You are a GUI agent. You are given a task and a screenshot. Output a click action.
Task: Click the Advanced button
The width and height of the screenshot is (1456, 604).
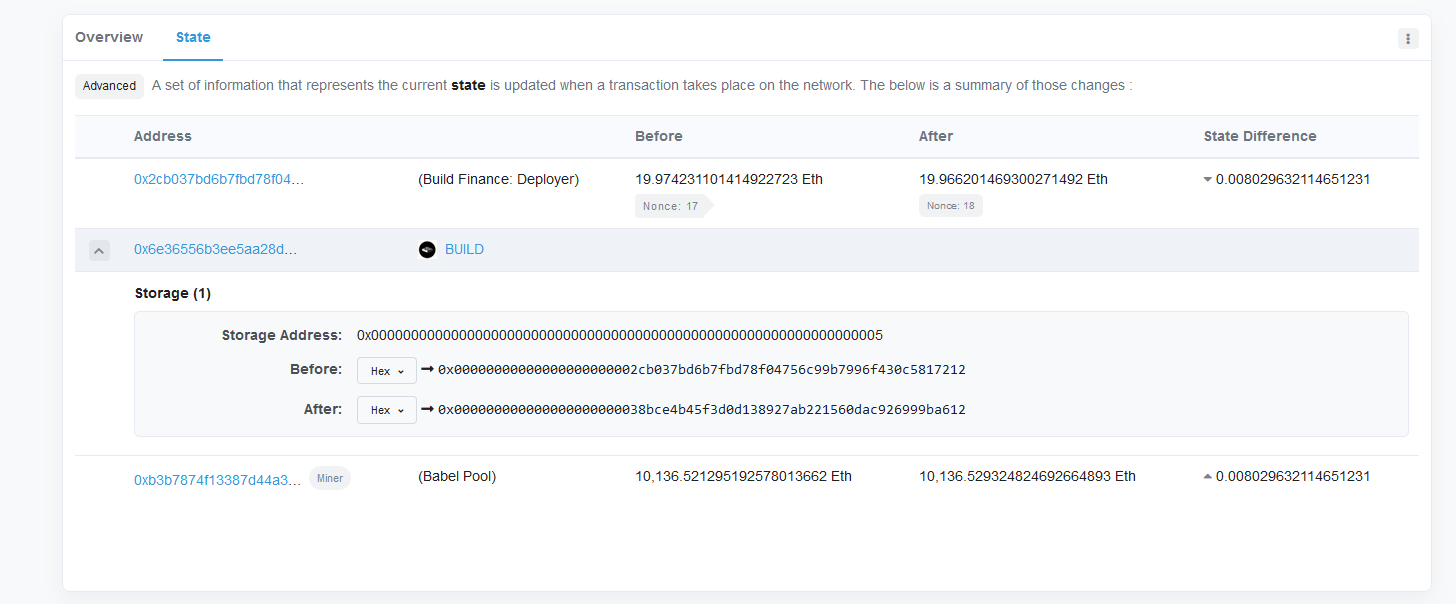109,86
